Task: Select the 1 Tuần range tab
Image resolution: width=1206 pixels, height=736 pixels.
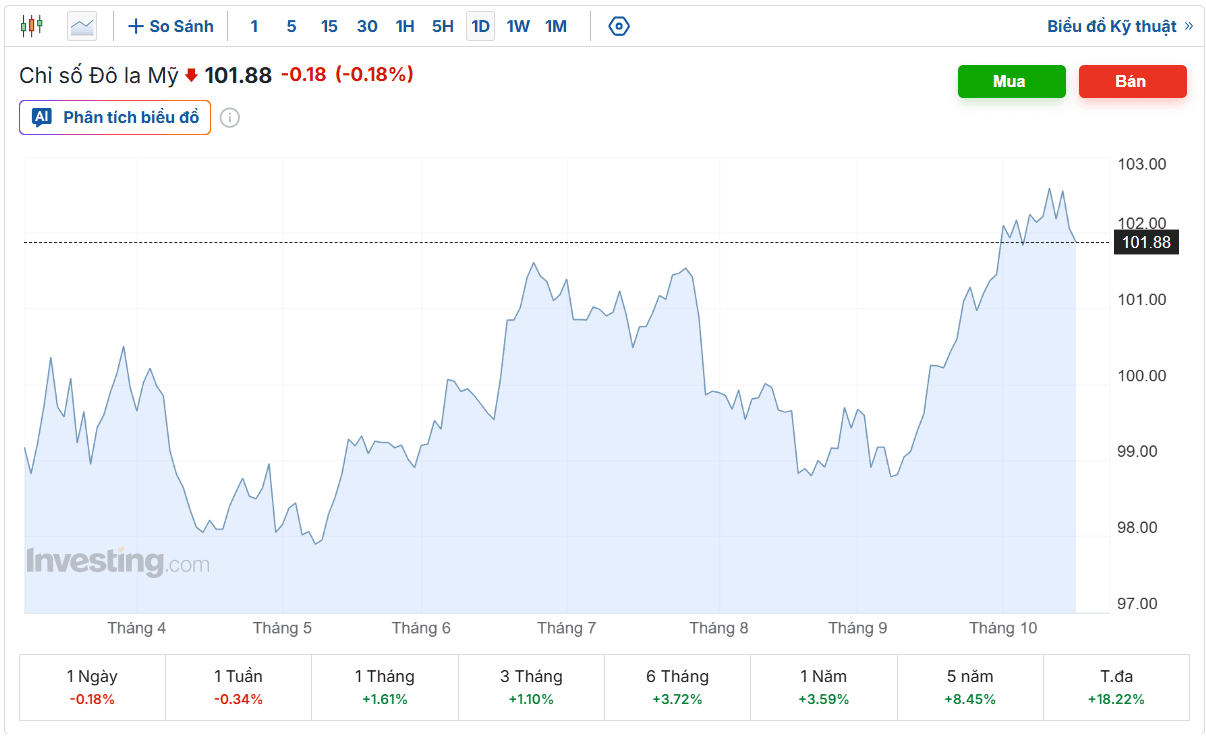Action: (238, 687)
